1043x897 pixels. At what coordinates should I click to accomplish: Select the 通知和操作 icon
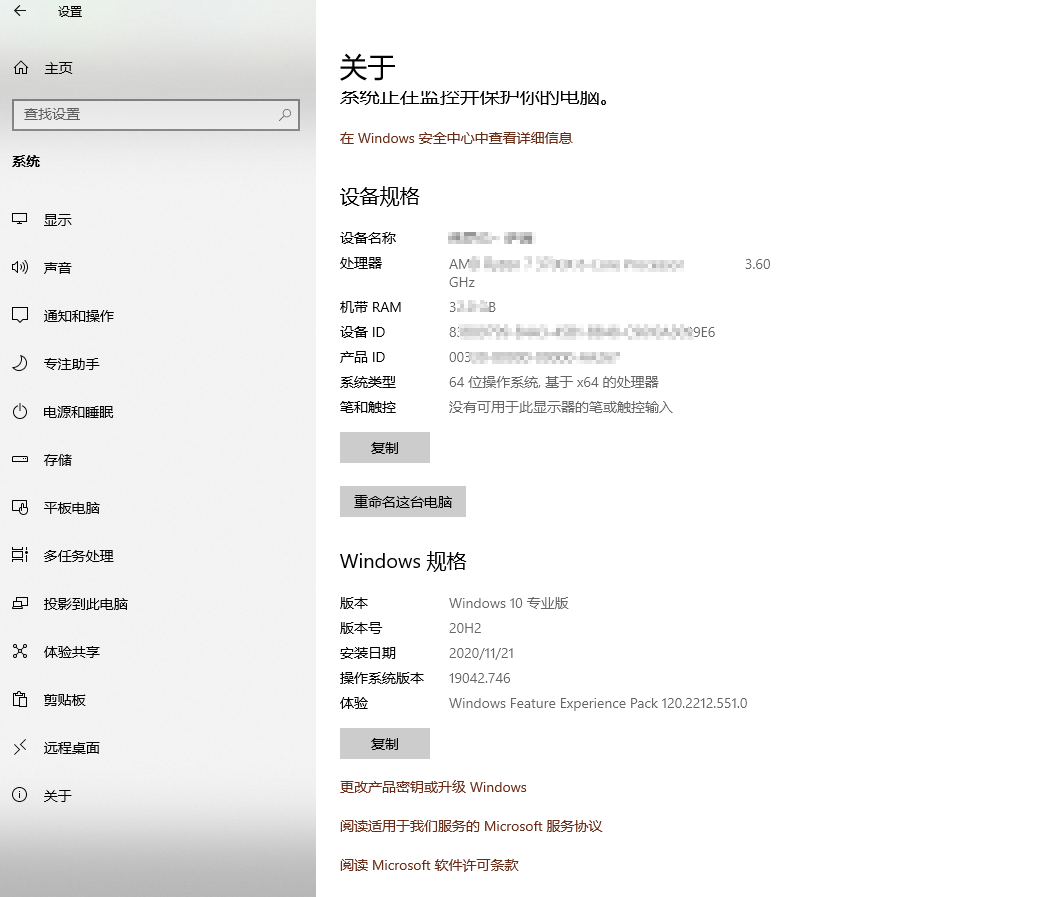click(20, 315)
